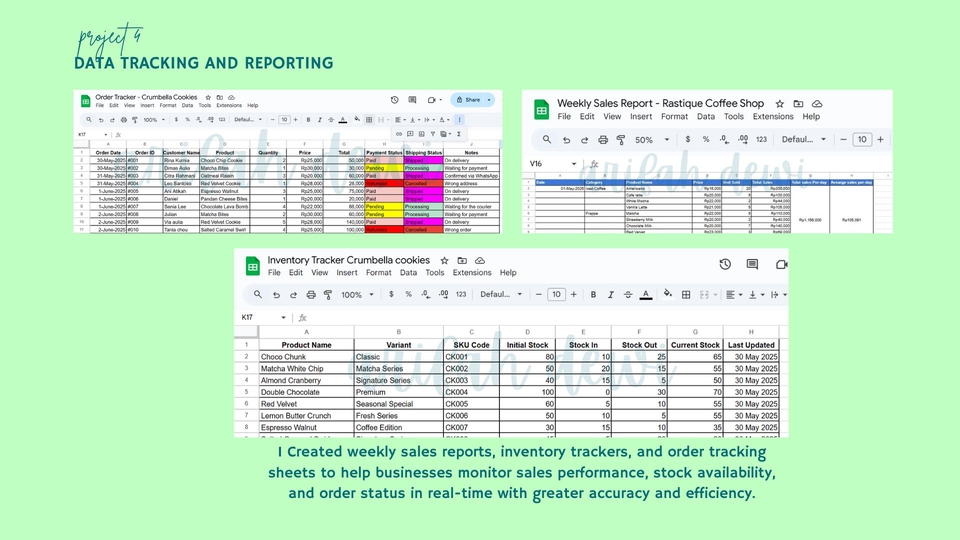
Task: Click font size field in Inventory Tracker
Action: [x=556, y=294]
